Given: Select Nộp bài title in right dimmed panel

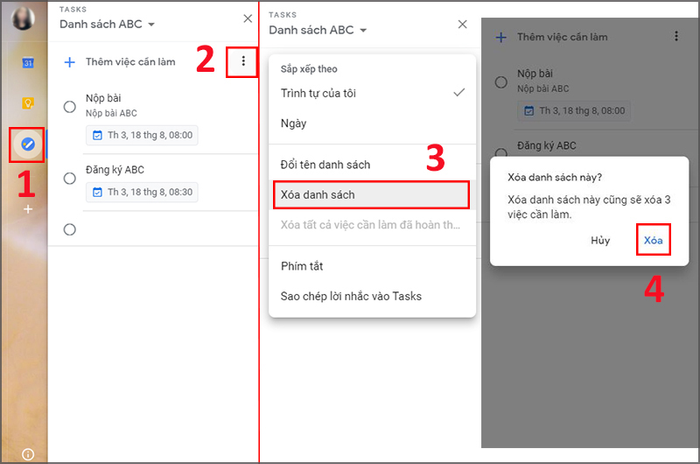Looking at the screenshot, I should coord(535,73).
